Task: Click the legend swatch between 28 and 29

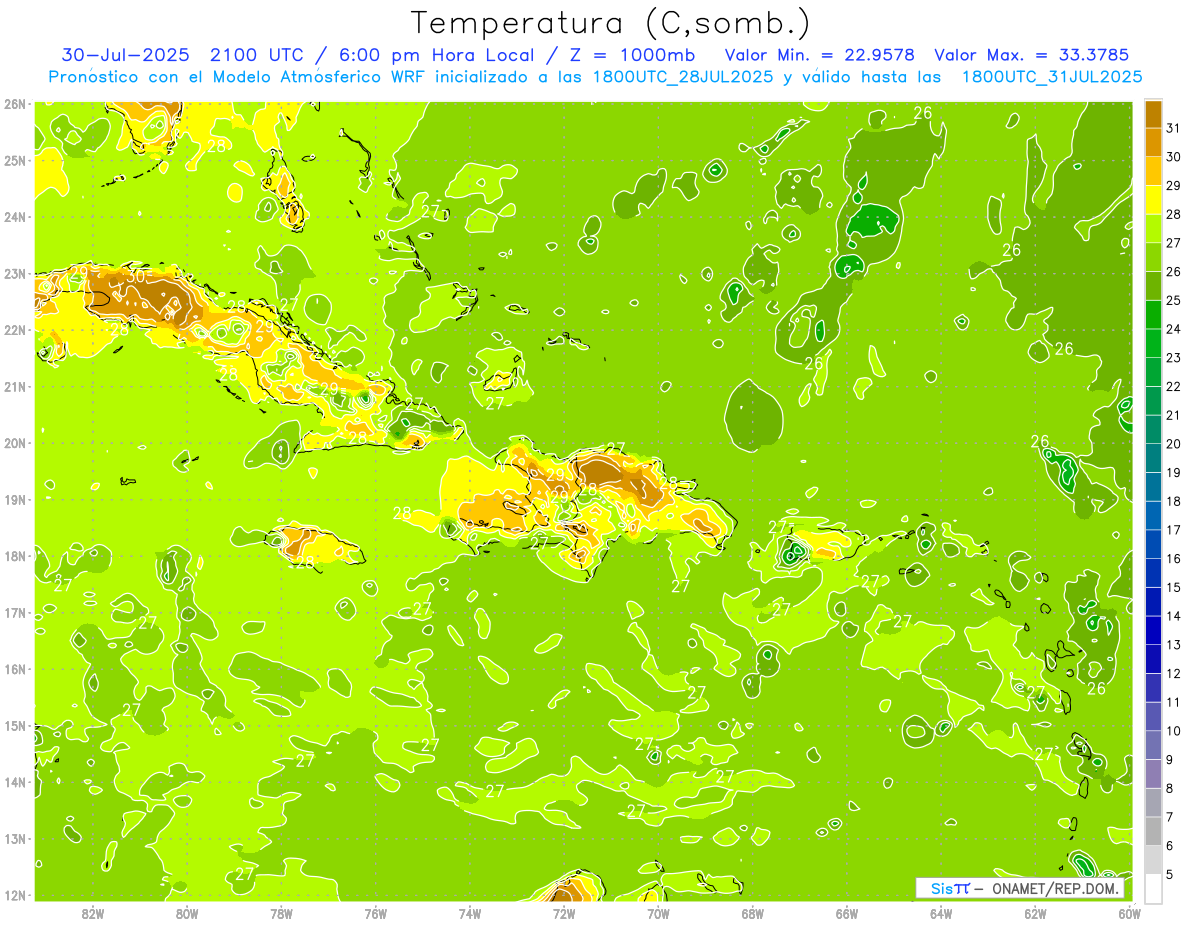Action: [1153, 200]
